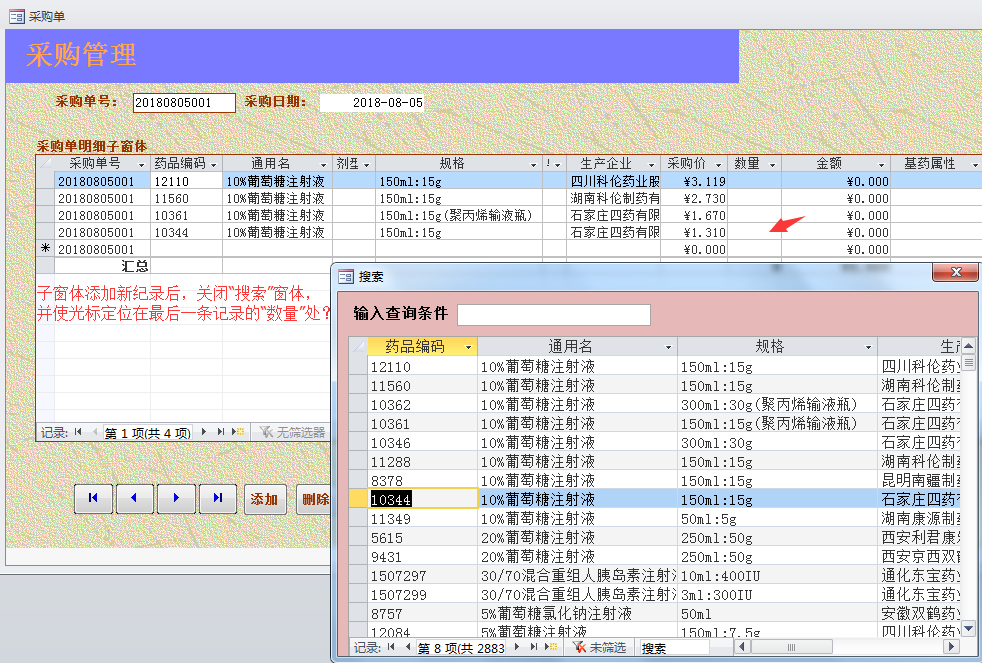
Task: Open the 药品编码 column dropdown in the 搜索 window
Action: (x=468, y=347)
